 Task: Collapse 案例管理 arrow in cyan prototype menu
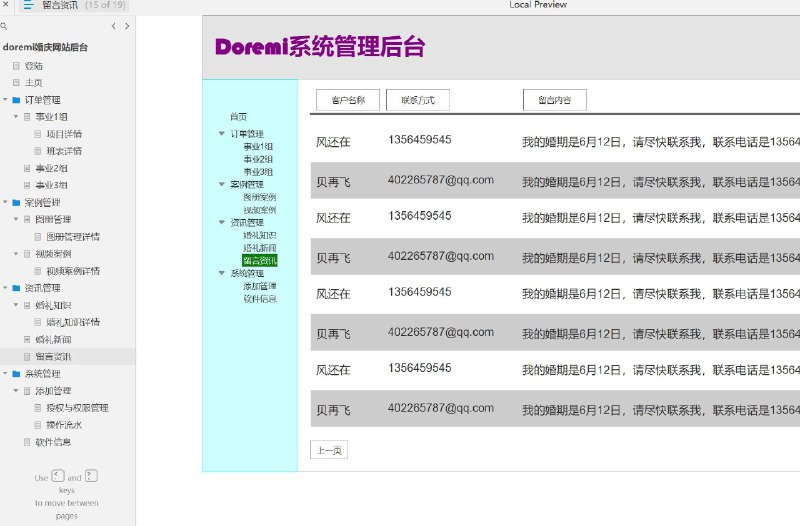pyautogui.click(x=221, y=184)
